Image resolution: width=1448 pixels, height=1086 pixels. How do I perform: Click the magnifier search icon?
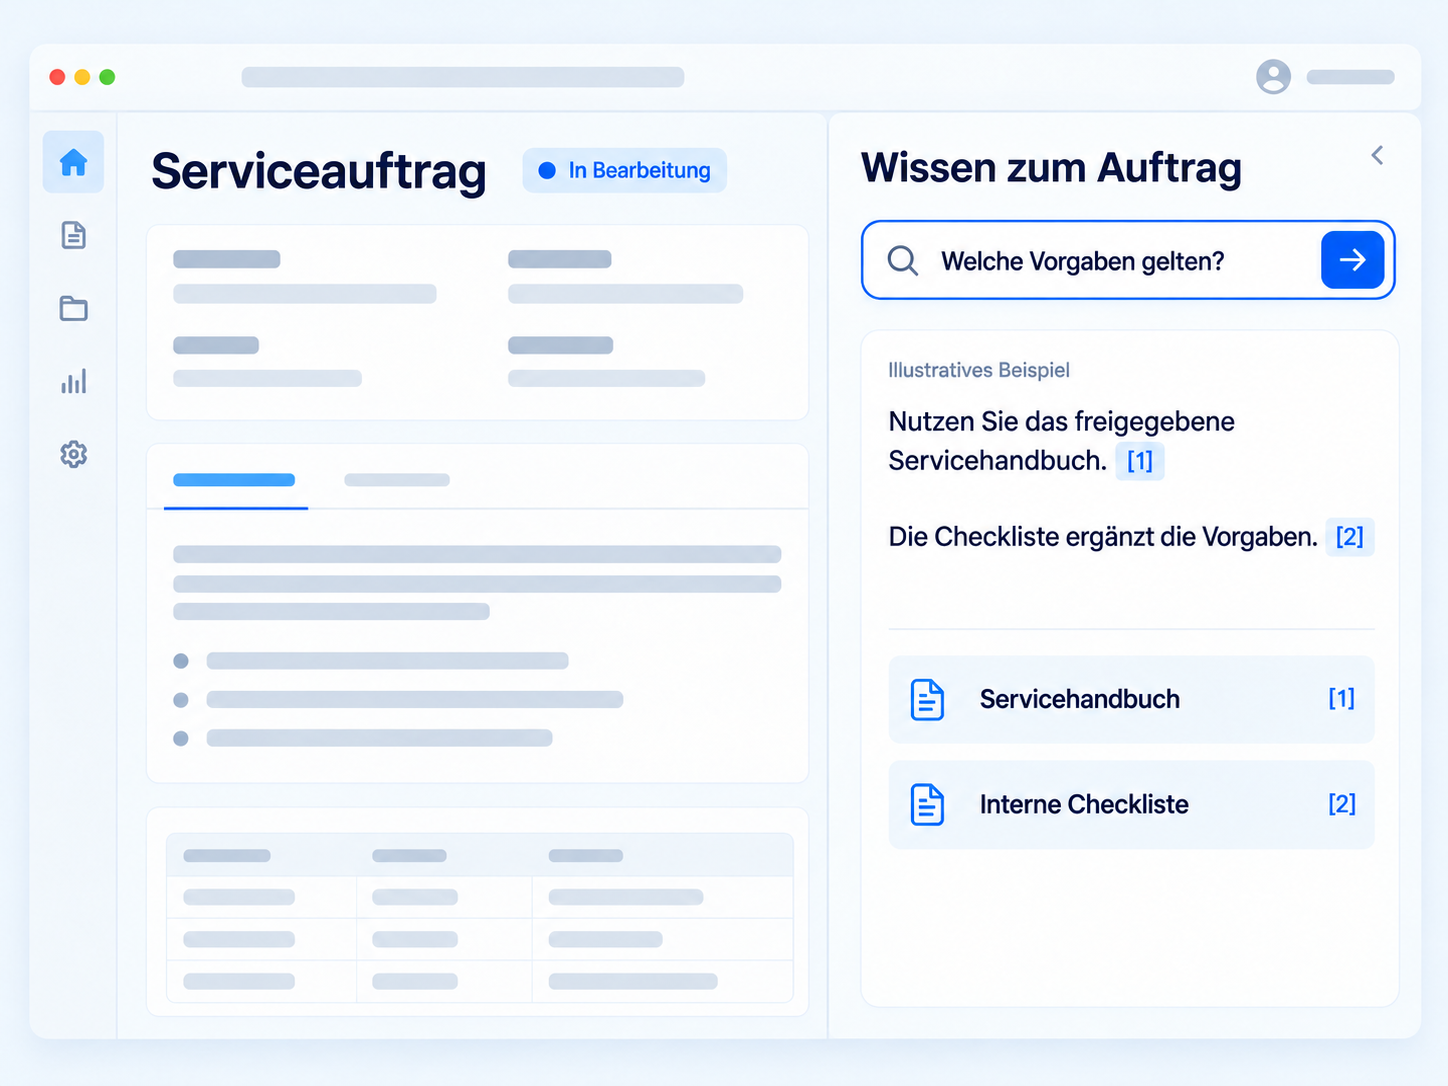(903, 261)
